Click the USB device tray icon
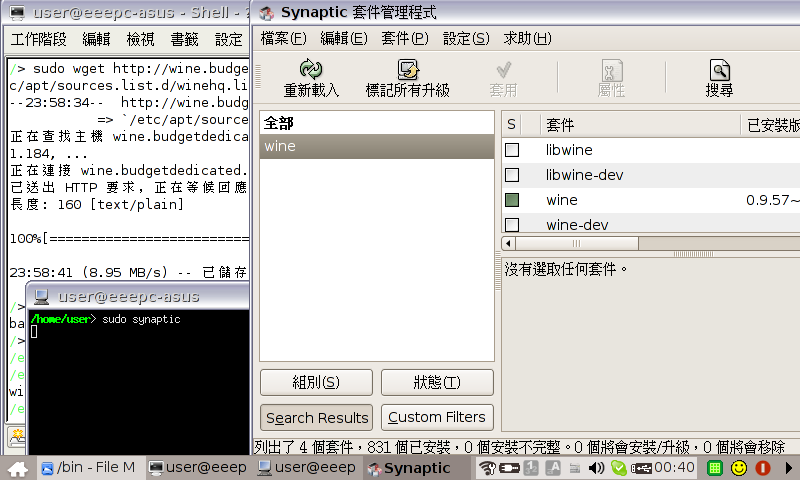 click(x=641, y=468)
